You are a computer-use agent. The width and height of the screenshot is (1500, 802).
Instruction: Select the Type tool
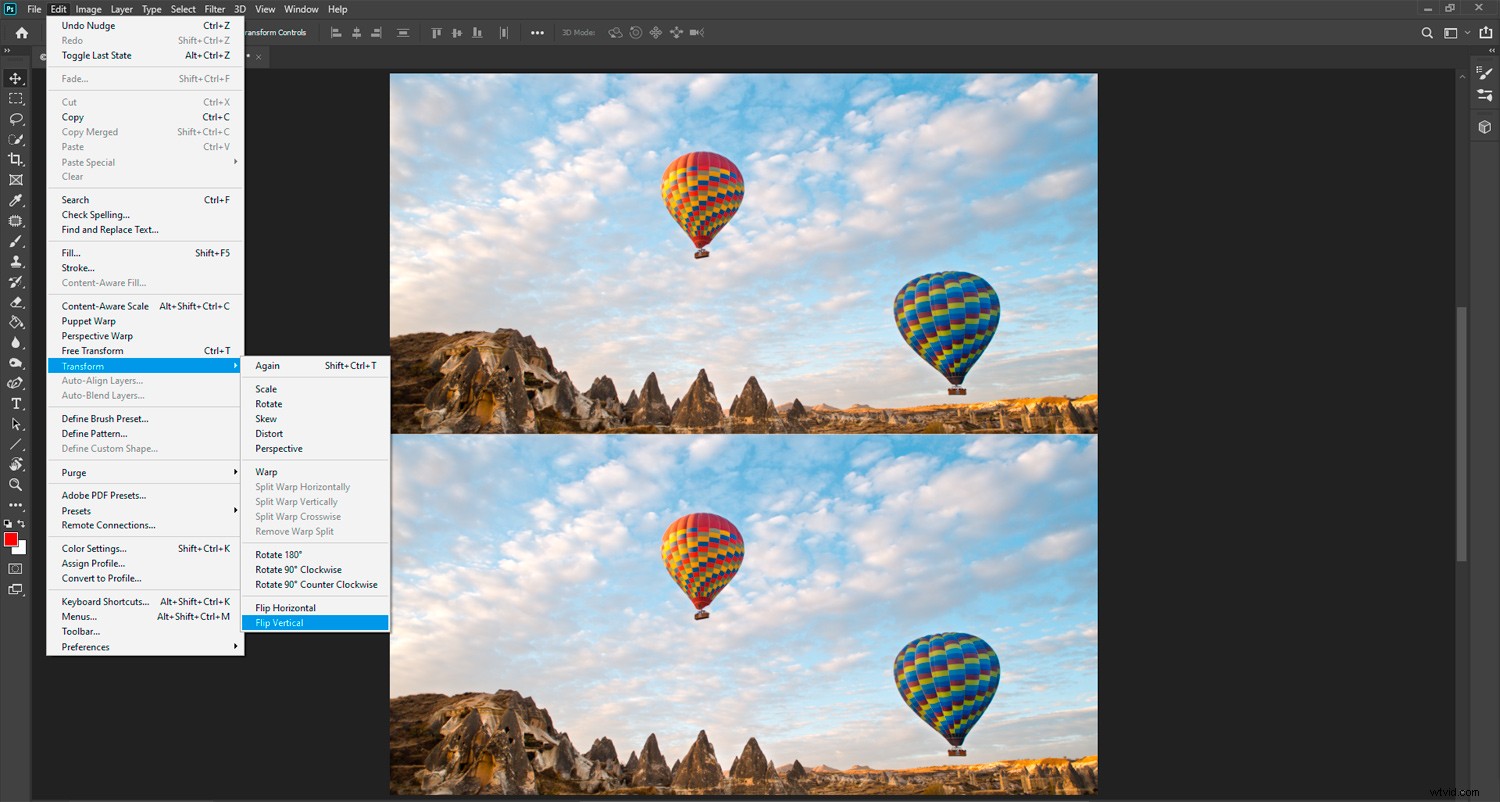click(x=15, y=403)
